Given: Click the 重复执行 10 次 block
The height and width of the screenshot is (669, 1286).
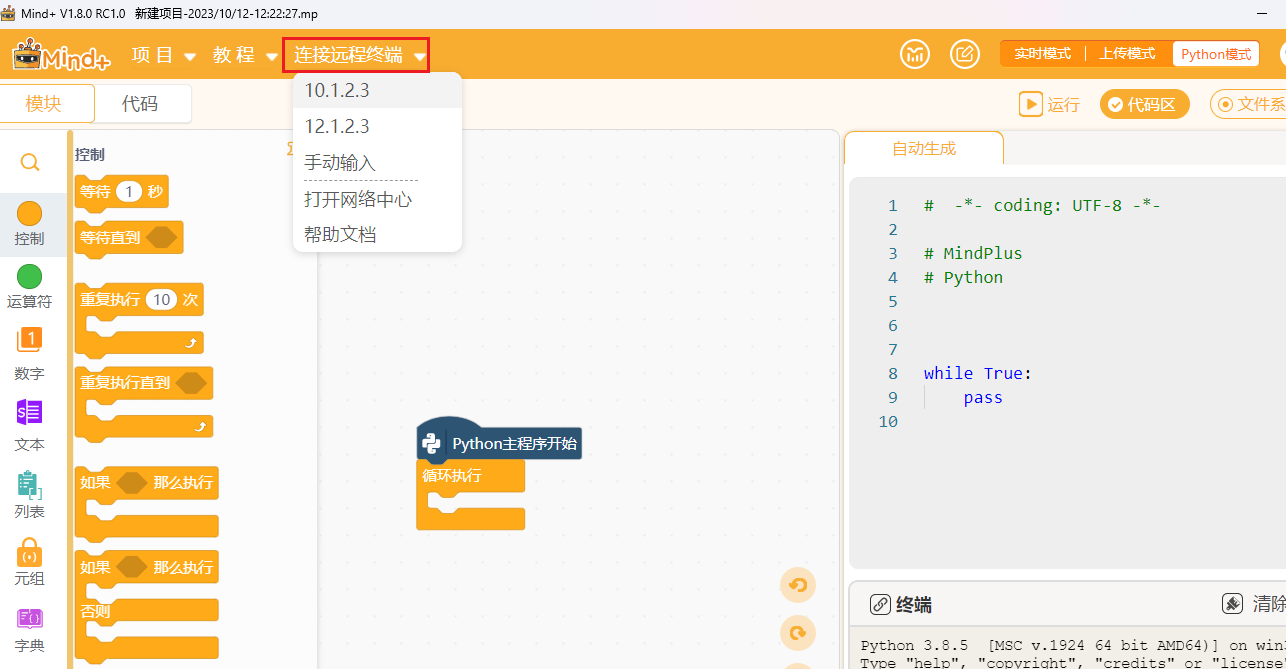Looking at the screenshot, I should point(139,319).
